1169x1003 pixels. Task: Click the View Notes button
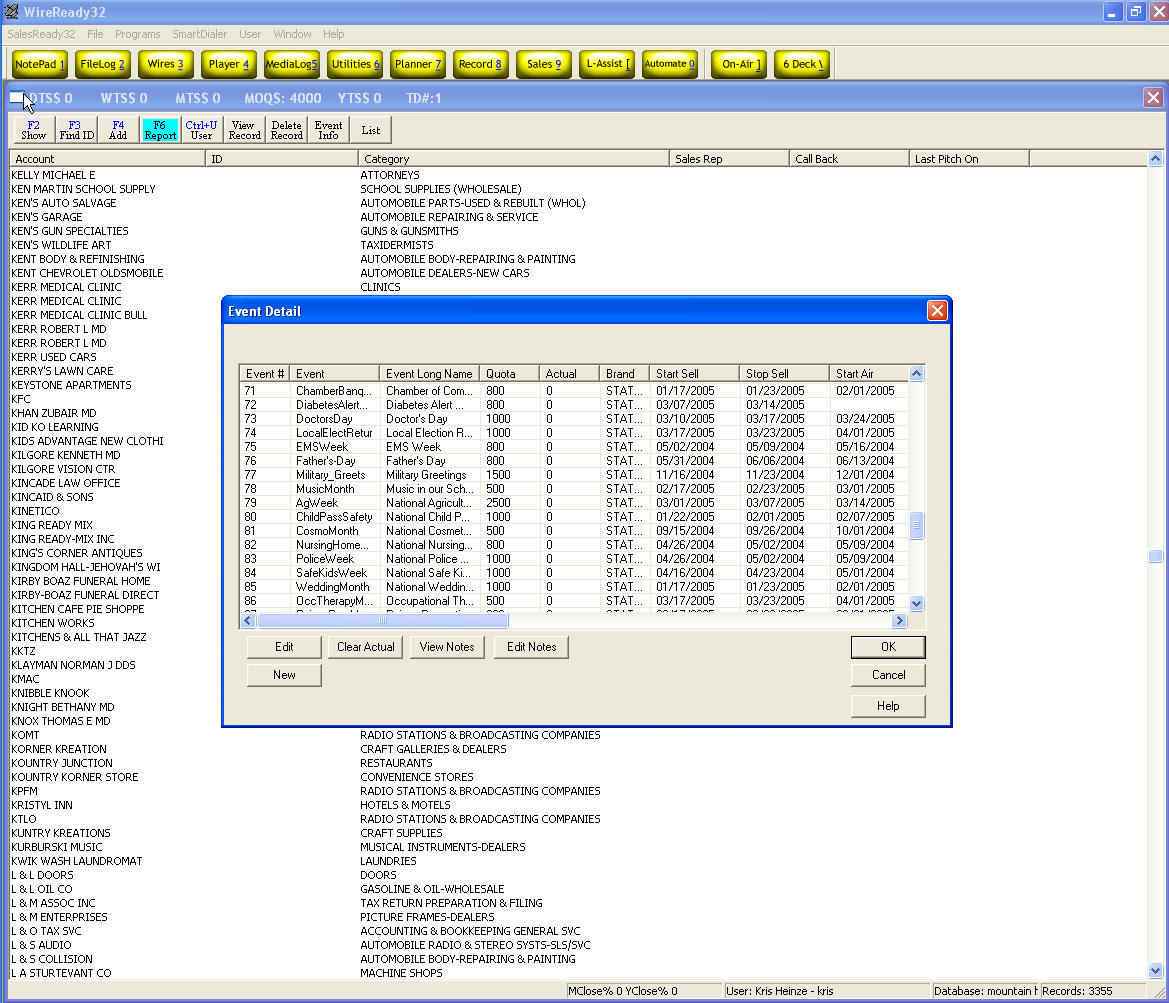click(x=447, y=647)
